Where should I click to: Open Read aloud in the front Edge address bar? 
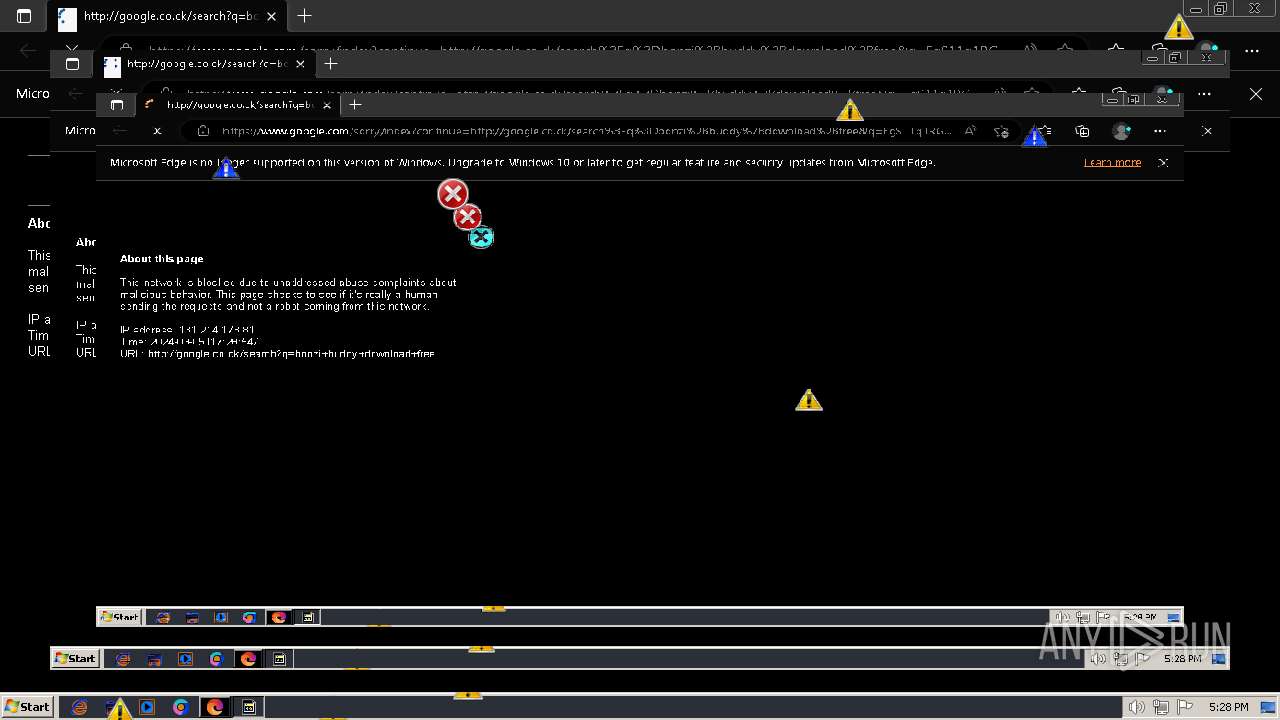point(970,131)
